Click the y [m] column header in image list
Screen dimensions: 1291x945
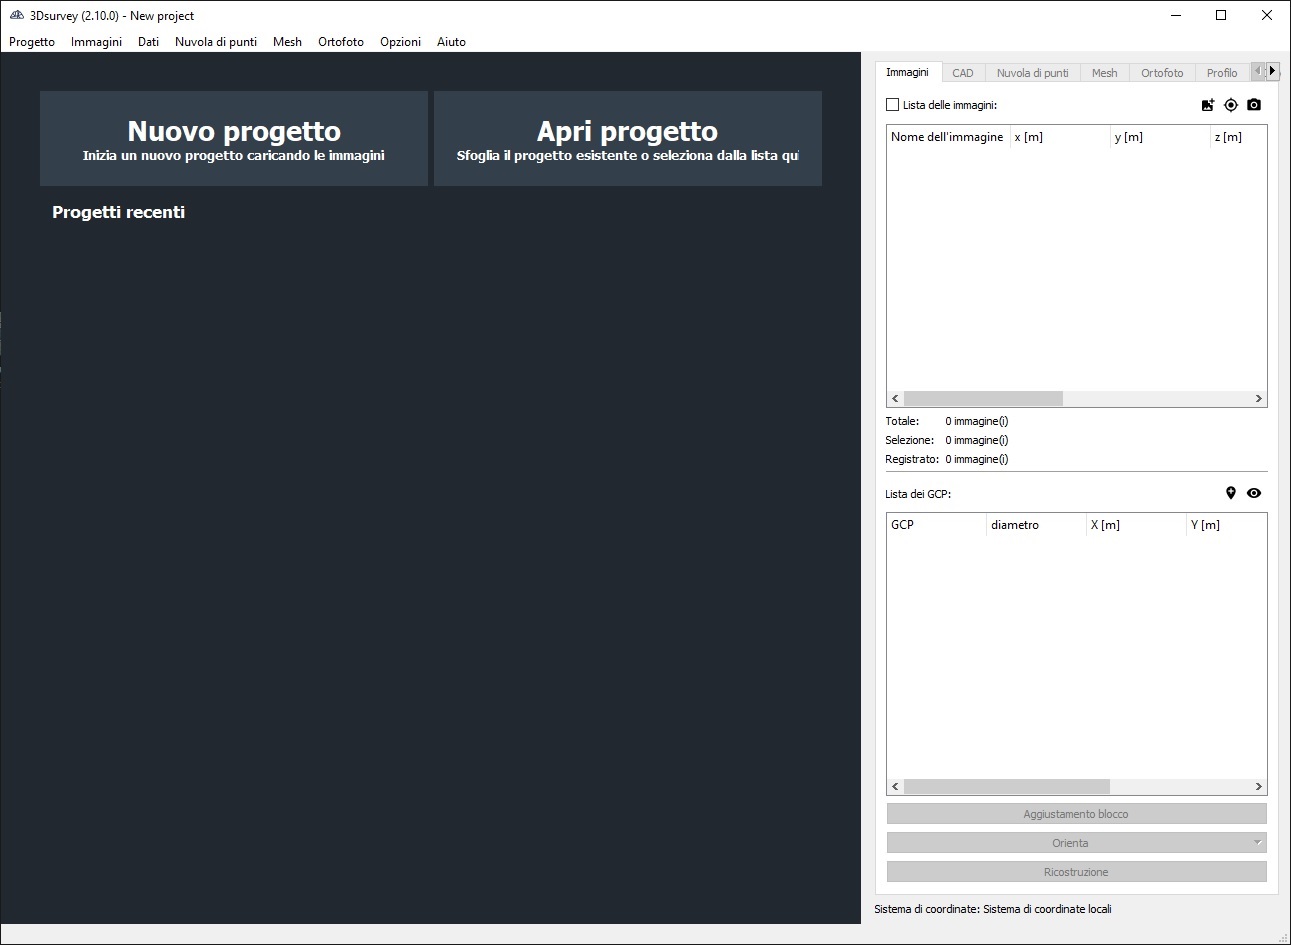[1159, 137]
